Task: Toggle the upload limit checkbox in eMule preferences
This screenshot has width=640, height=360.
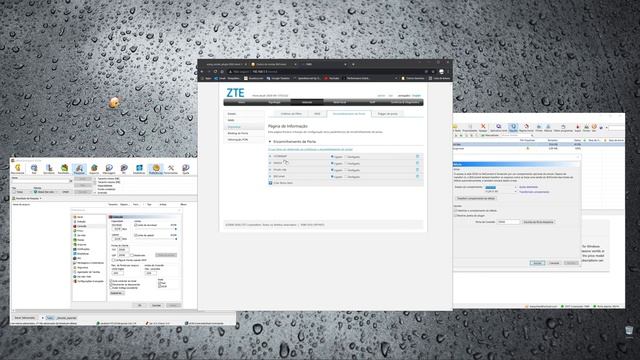Action: (x=136, y=236)
